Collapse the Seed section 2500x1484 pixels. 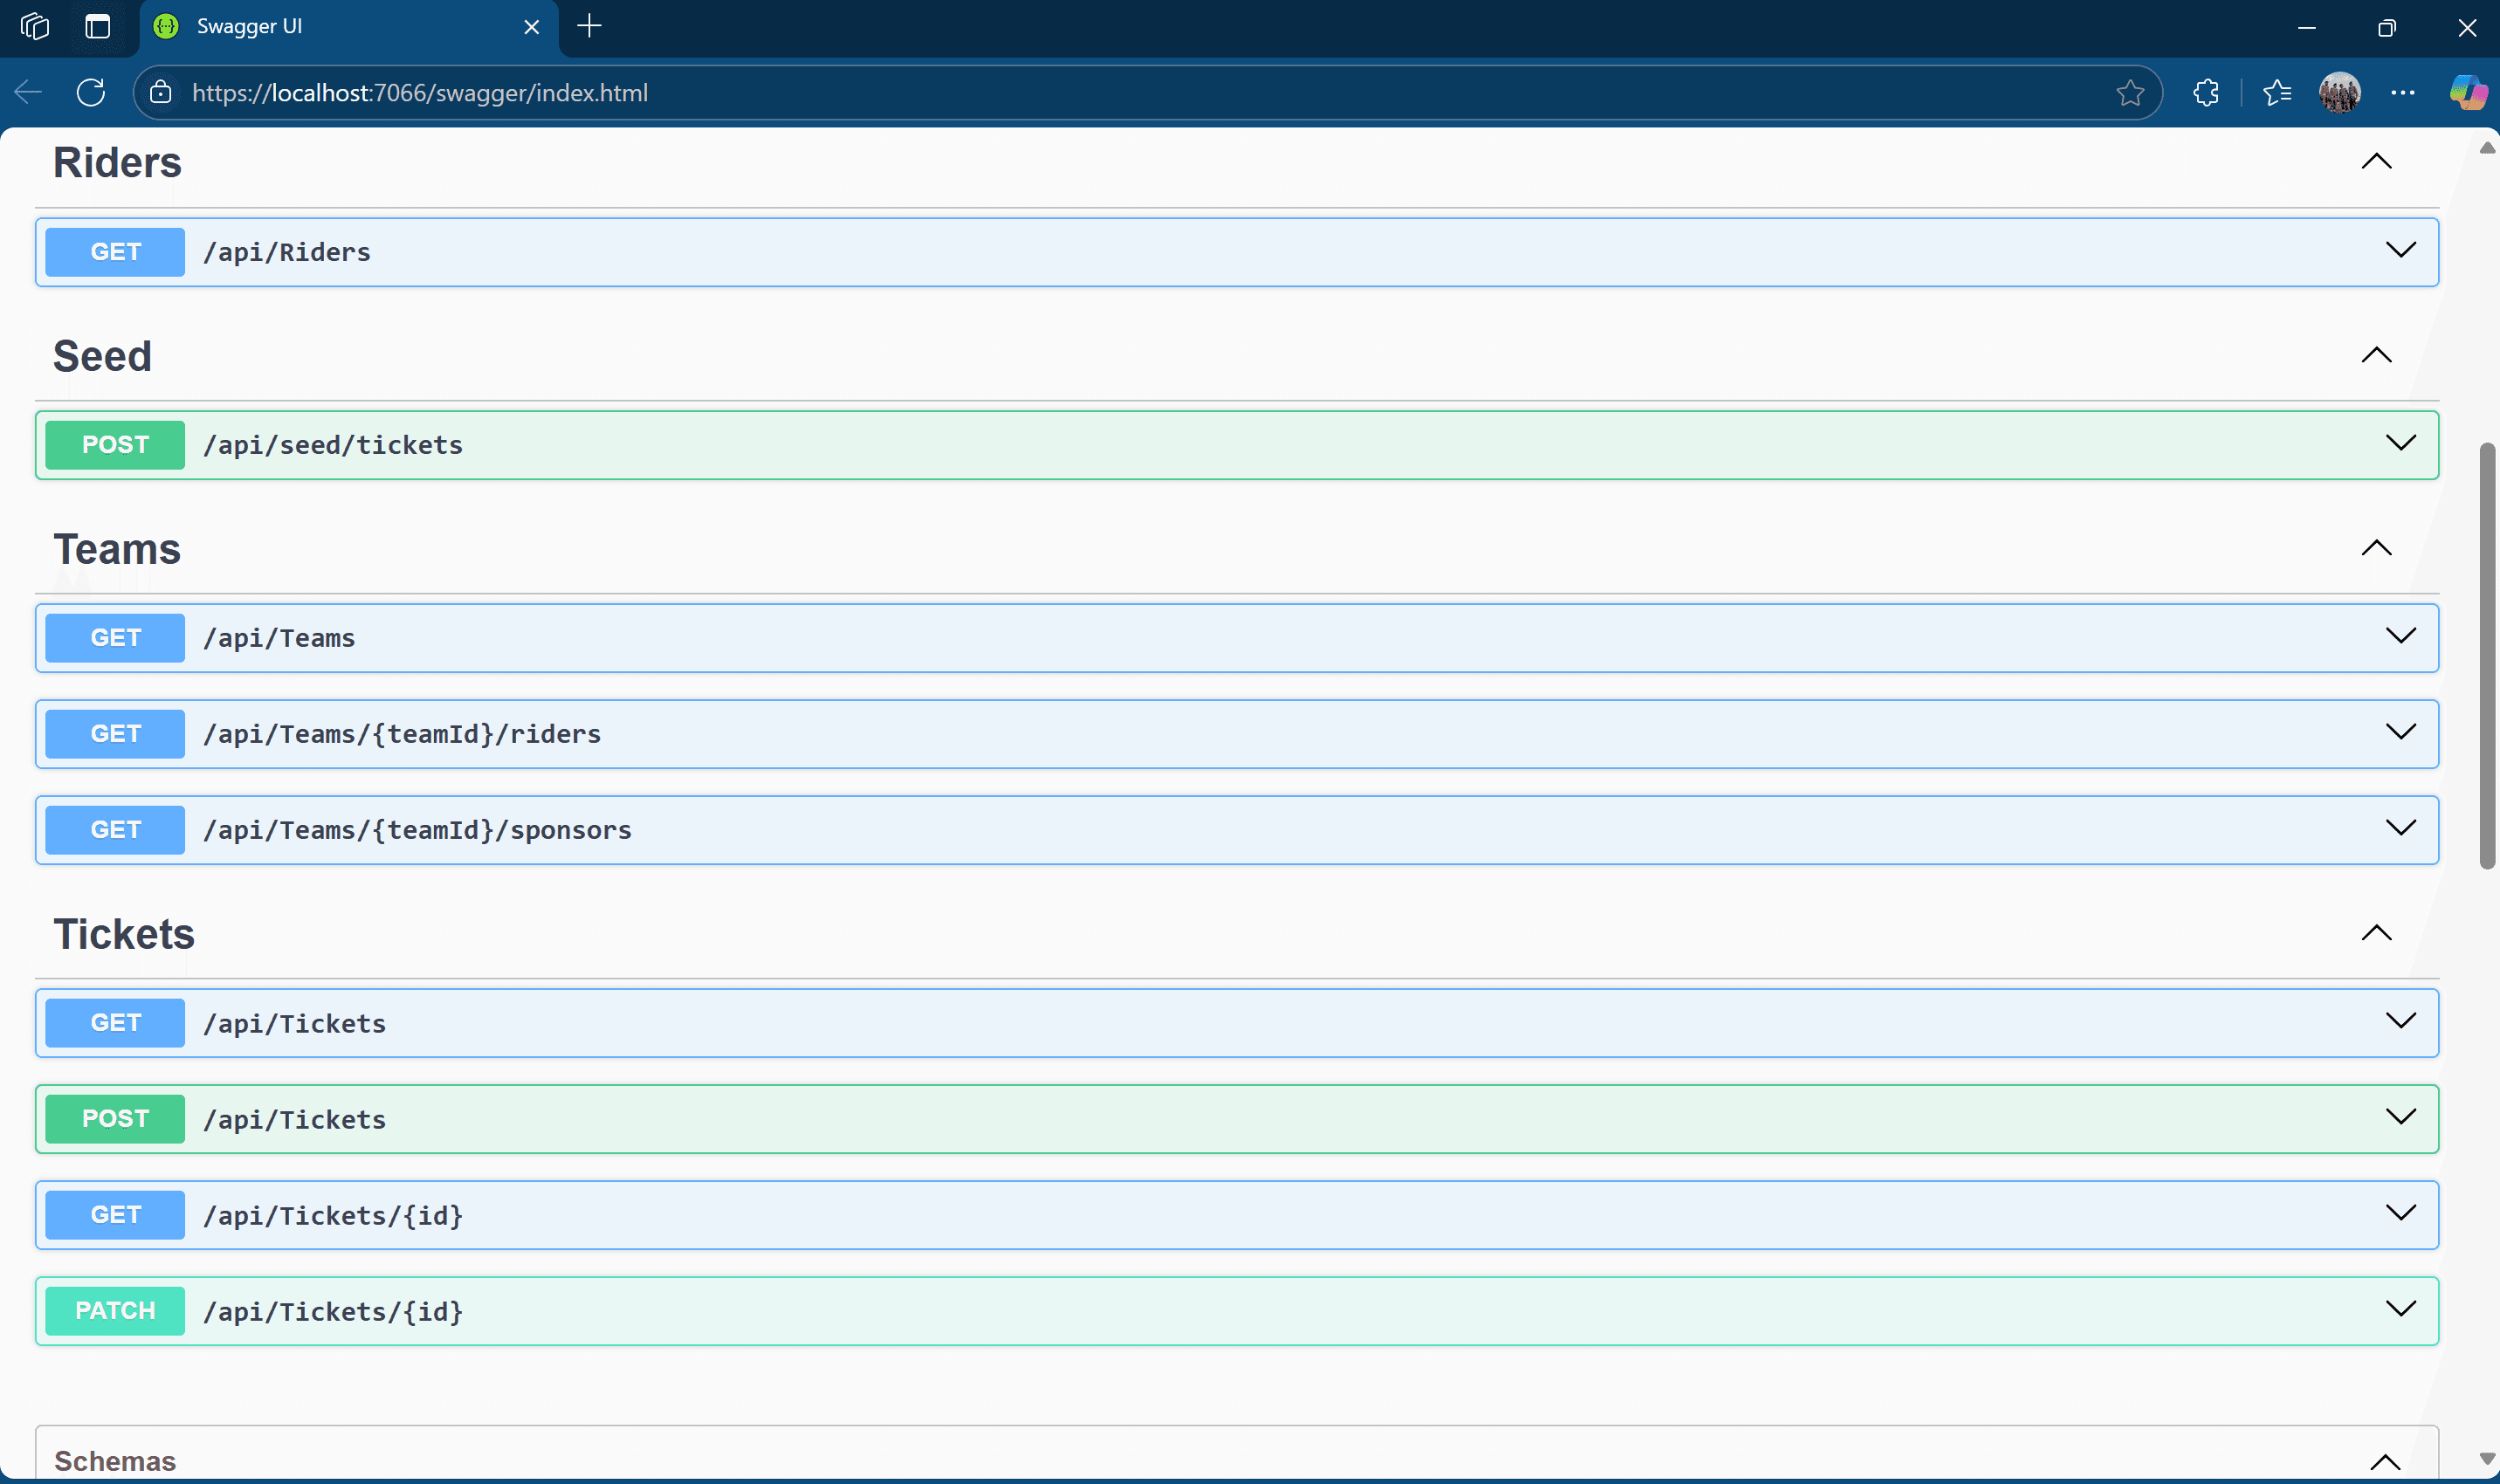pos(2376,355)
